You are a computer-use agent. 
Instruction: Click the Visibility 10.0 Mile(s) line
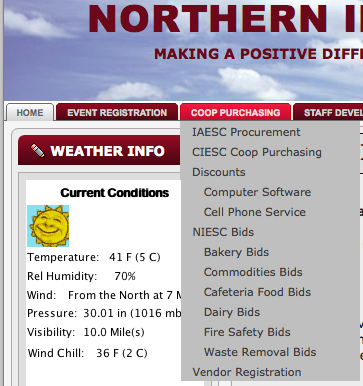point(86,332)
